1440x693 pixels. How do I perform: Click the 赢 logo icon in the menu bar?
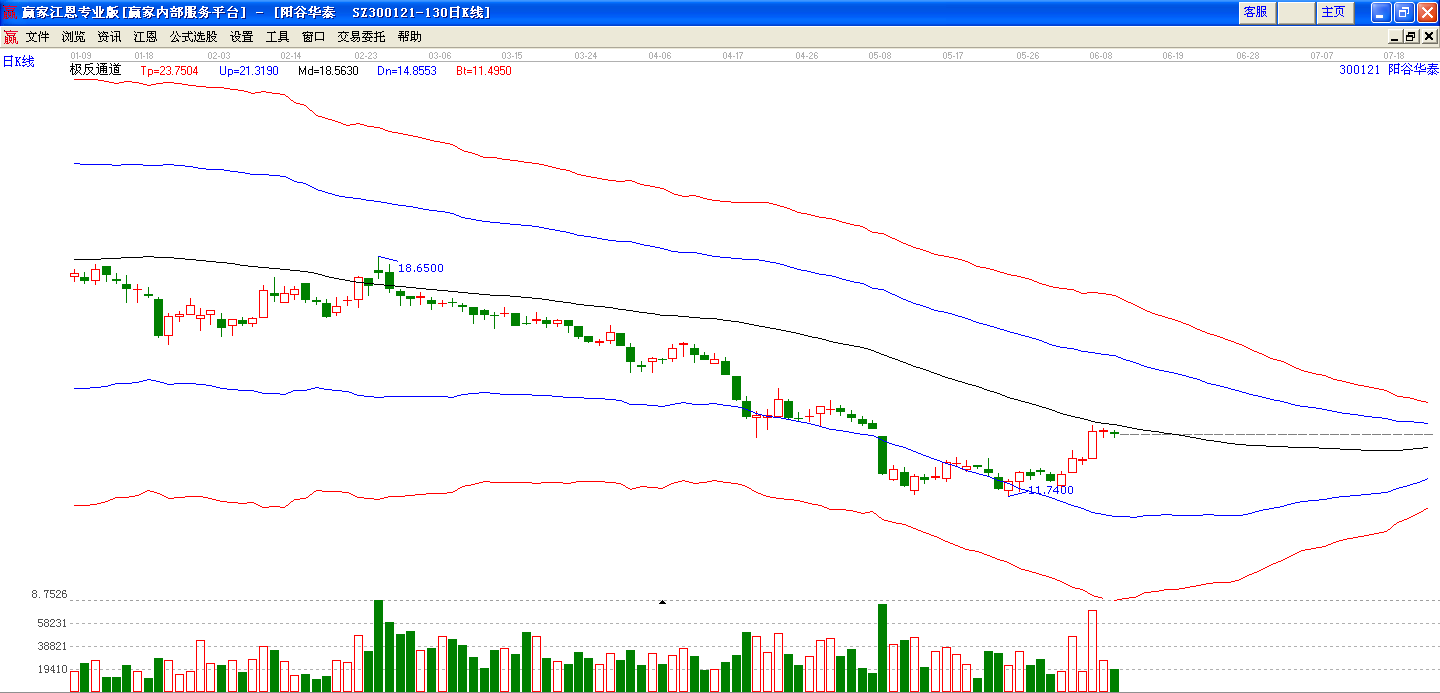point(10,37)
